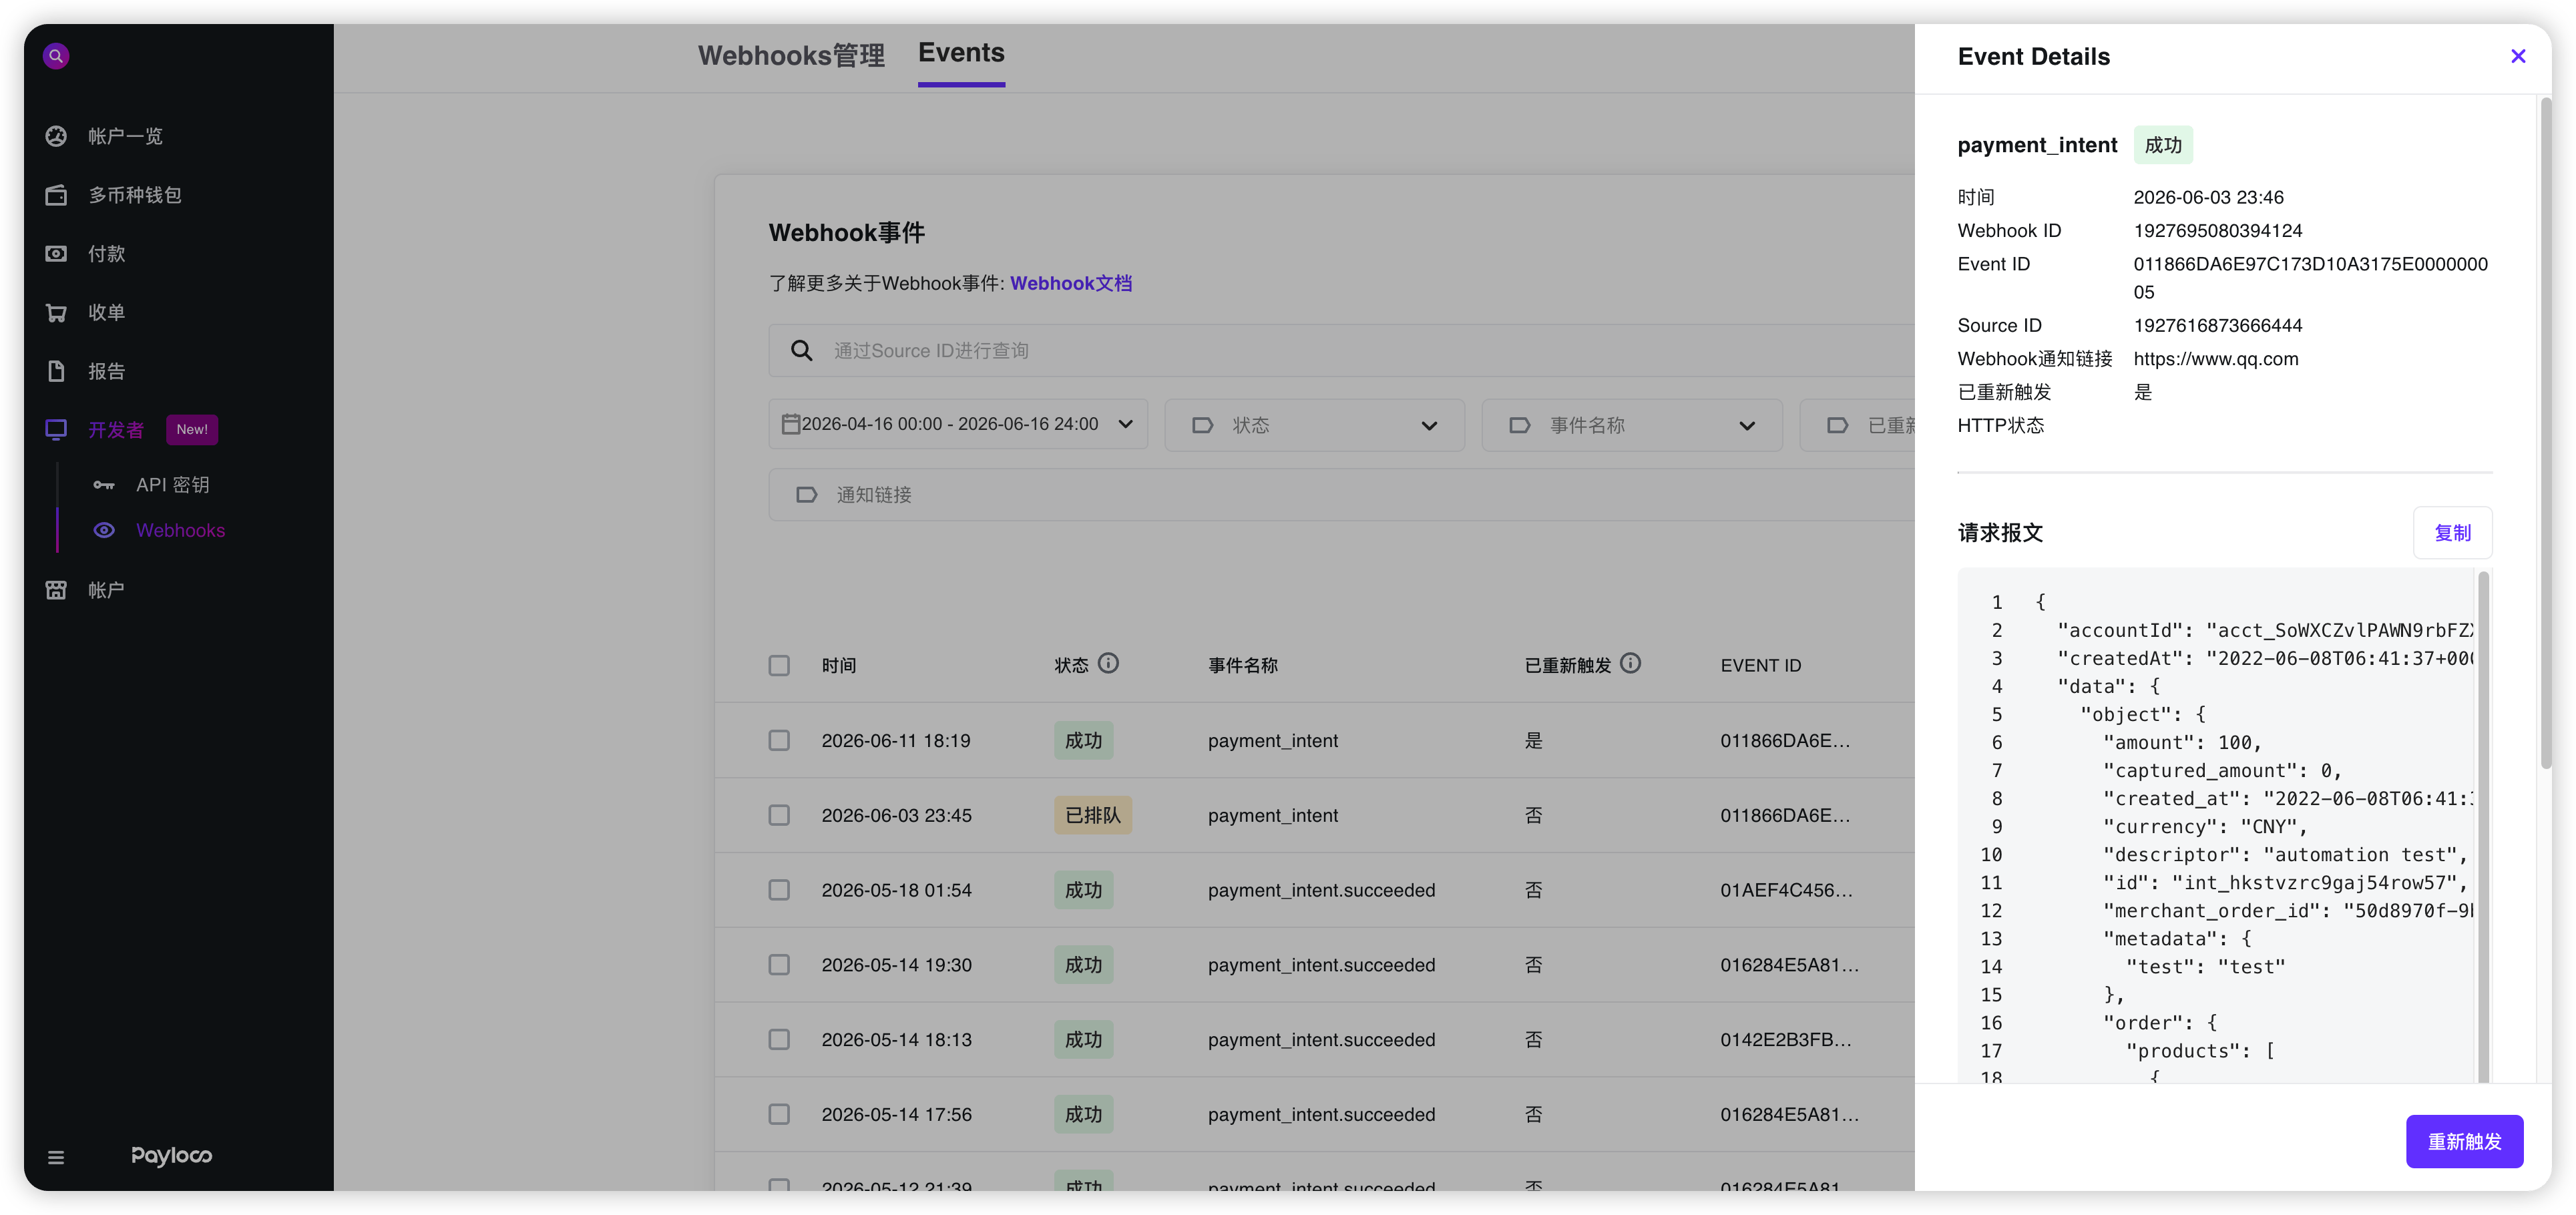Open the 报告 document icon
This screenshot has height=1215, width=2576.
point(56,371)
